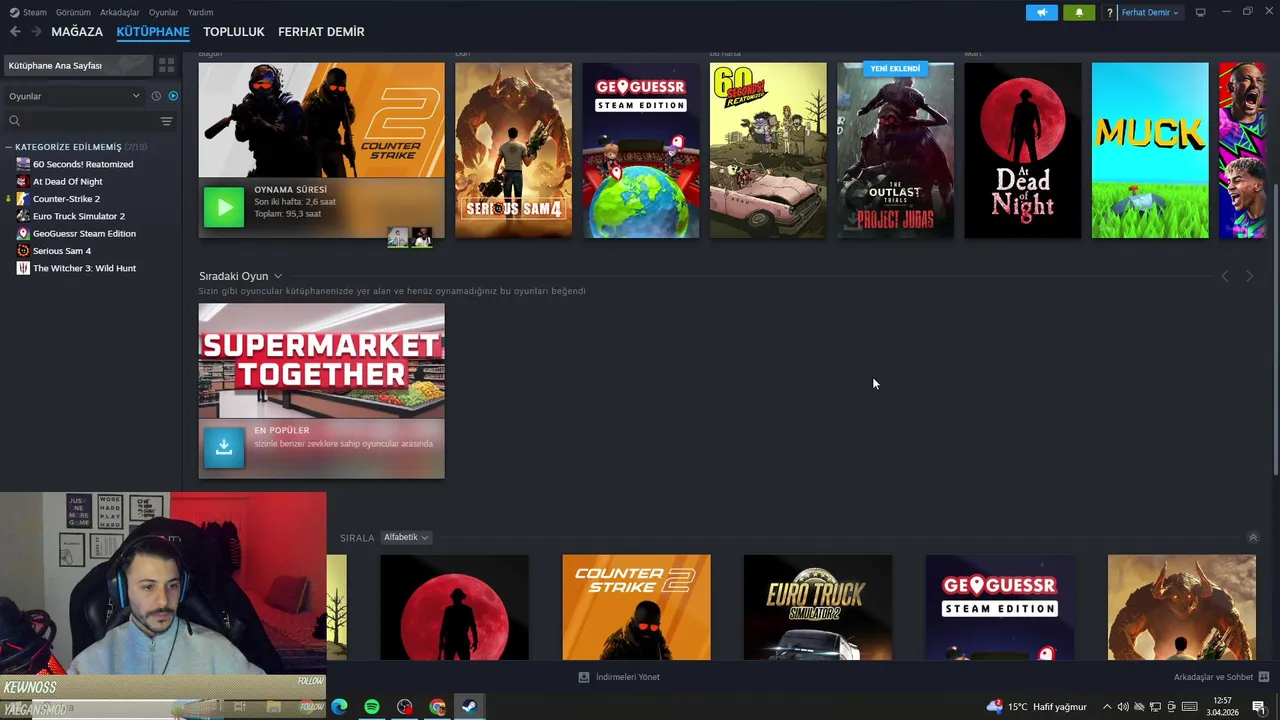Click the download icon beside İndirmeleri Yönet
The image size is (1280, 720).
point(584,677)
